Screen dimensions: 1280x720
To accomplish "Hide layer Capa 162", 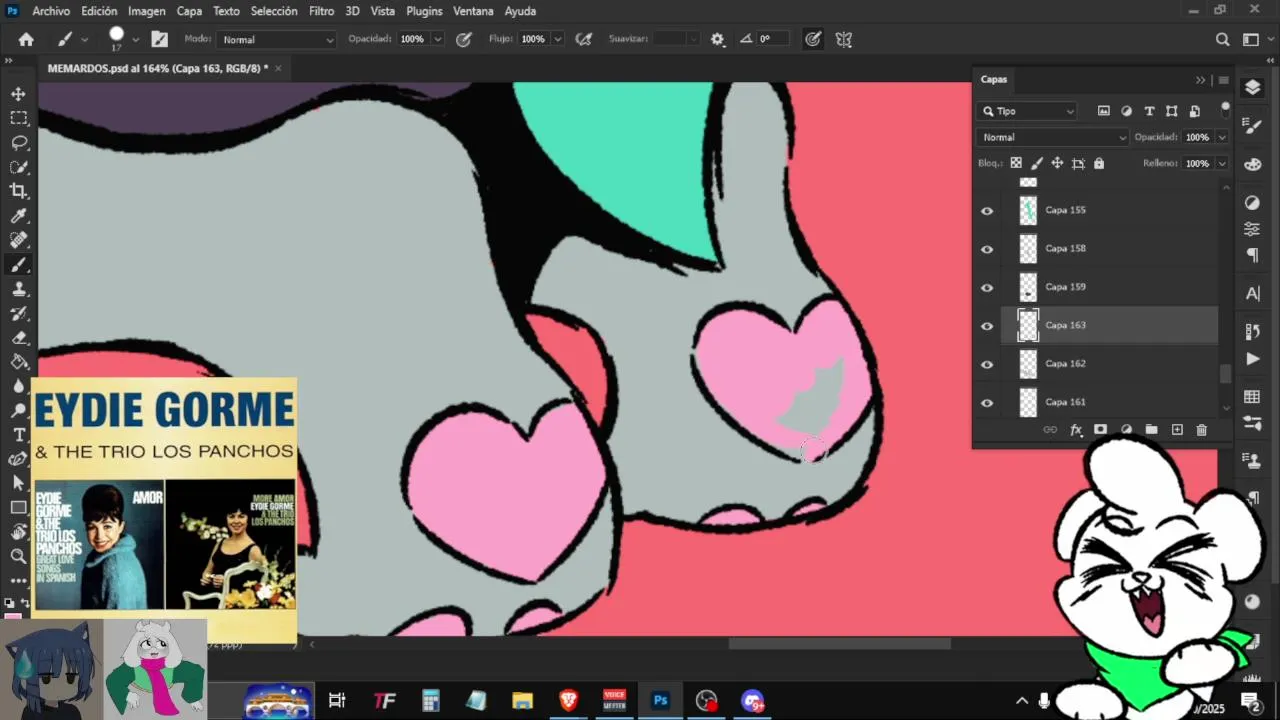I will point(987,364).
